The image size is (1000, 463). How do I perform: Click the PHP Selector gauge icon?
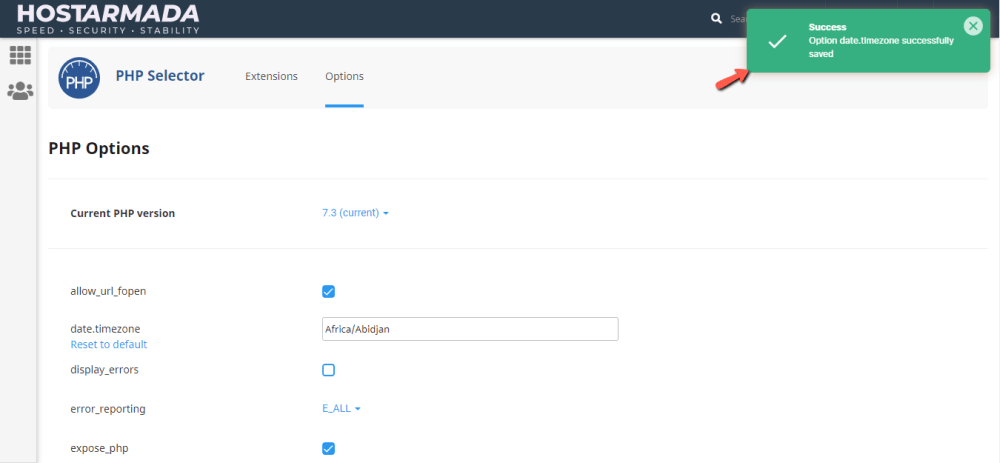point(79,77)
